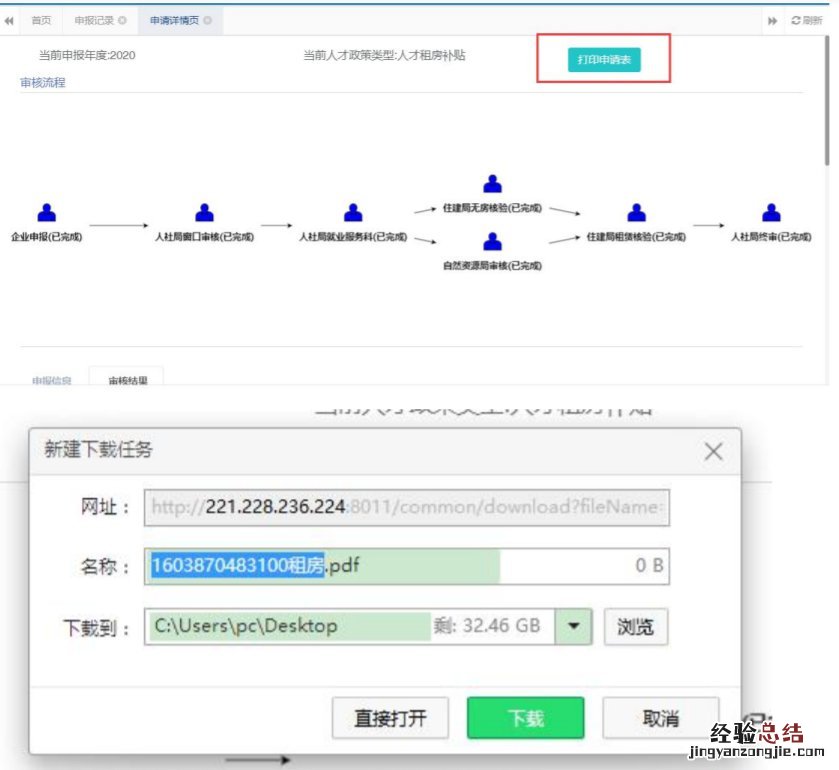Open the 申报记录 tab

point(94,20)
